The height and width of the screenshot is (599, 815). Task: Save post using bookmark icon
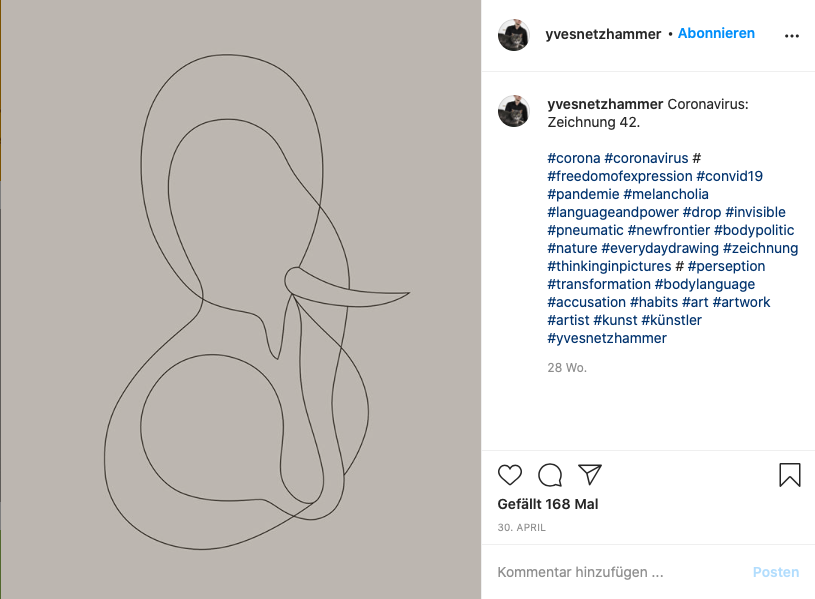coord(790,474)
